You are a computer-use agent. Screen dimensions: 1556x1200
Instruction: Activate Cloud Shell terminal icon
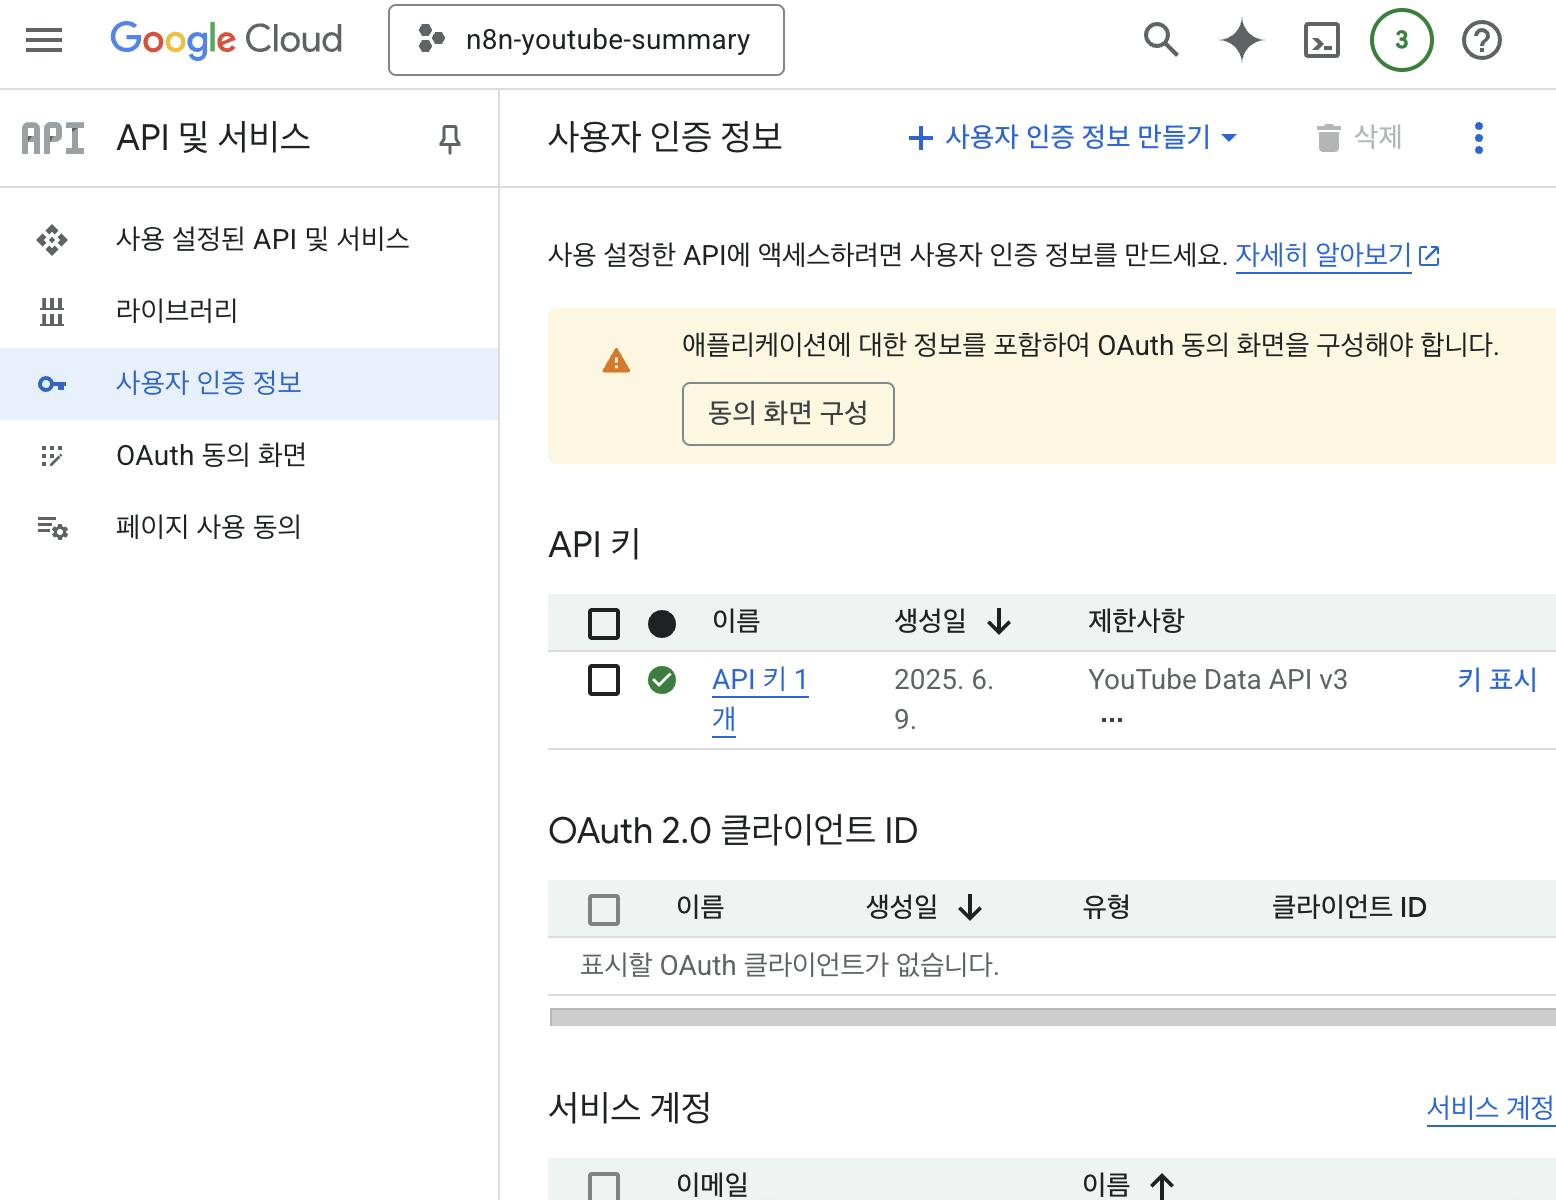click(1322, 40)
